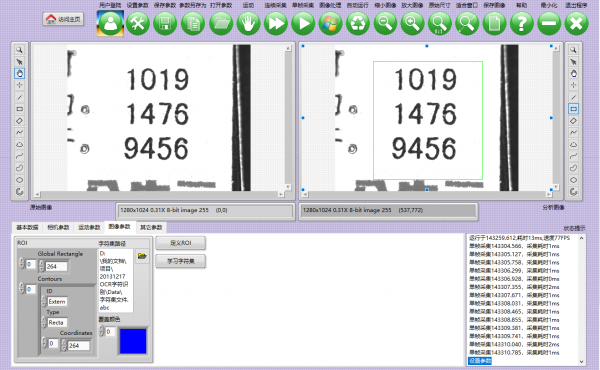Select line tool in left palette
Image resolution: width=600 pixels, height=370 pixels.
pyautogui.click(x=19, y=97)
